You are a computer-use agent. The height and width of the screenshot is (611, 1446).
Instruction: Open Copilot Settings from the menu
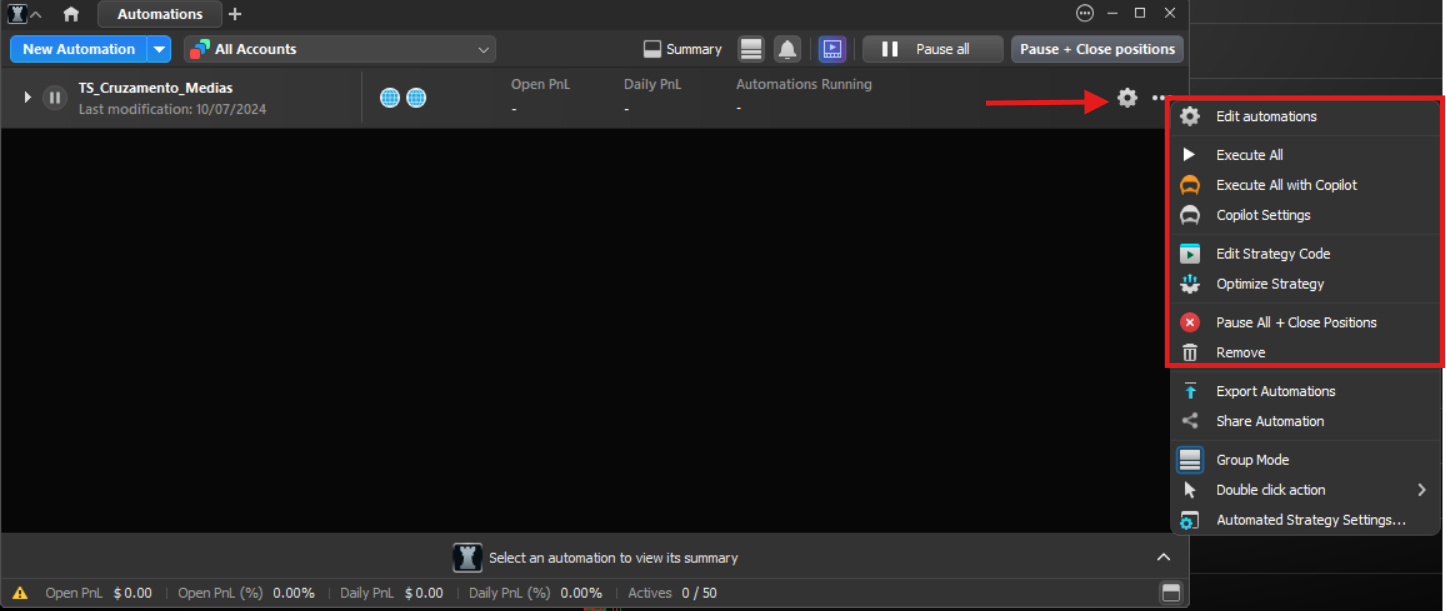point(1307,215)
